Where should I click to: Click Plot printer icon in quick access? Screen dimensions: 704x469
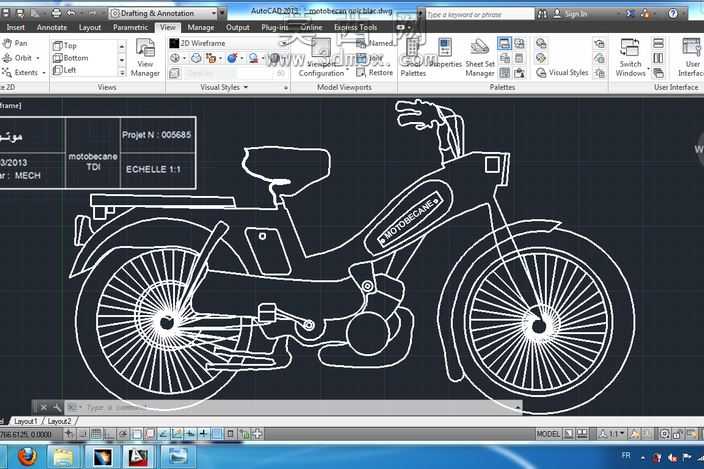(56, 13)
